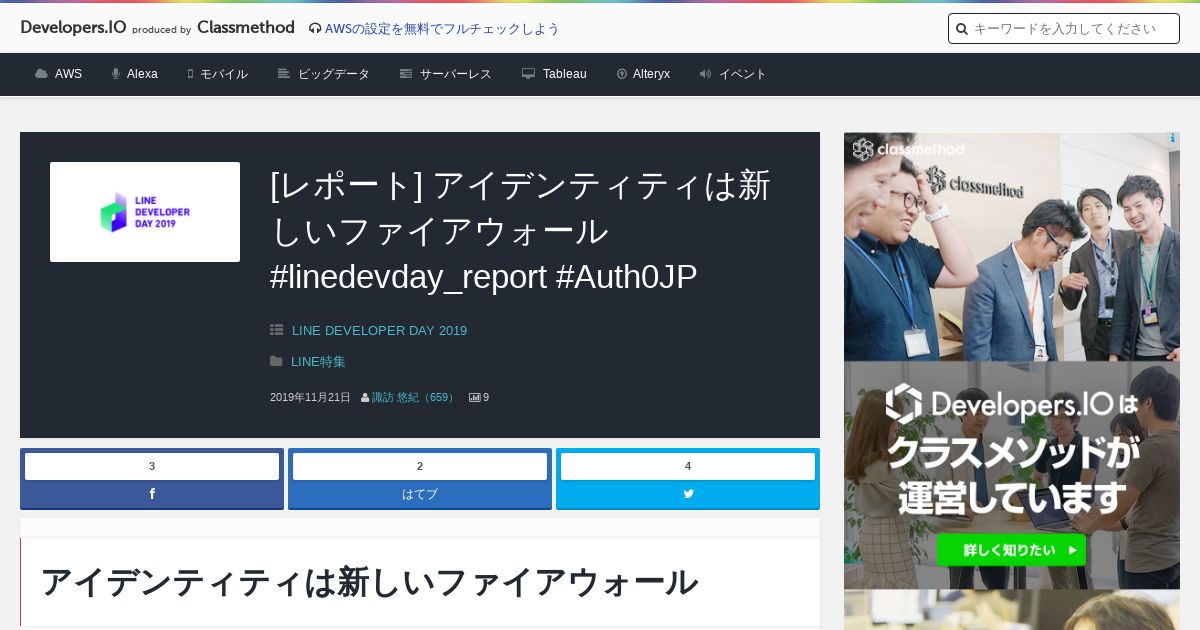Viewport: 1200px width, 630px height.
Task: Click the ad info icon on banner
Action: 1173,139
